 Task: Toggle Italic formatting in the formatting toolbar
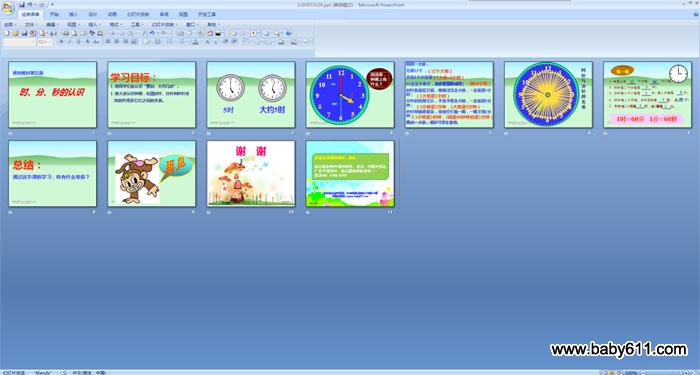tap(70, 42)
